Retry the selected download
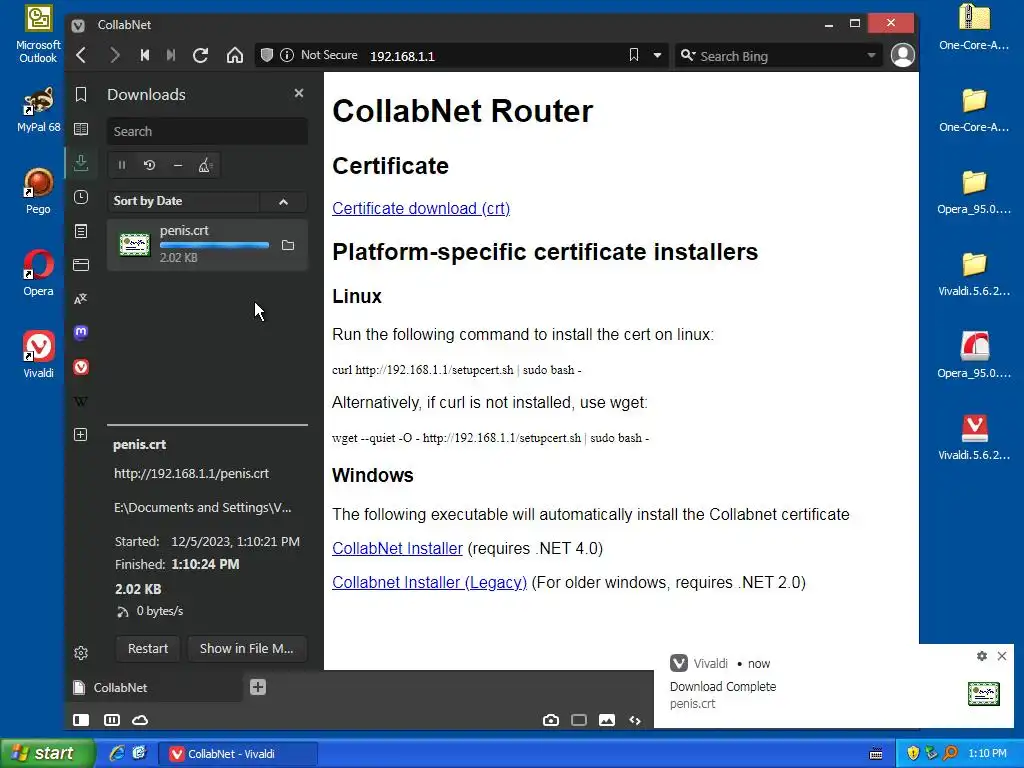Image resolution: width=1024 pixels, height=768 pixels. [150, 165]
